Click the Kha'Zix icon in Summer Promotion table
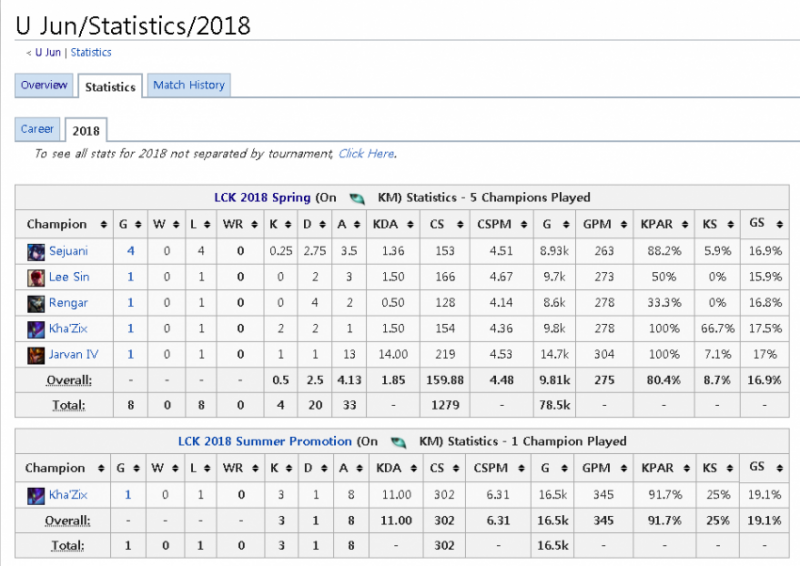 tap(36, 494)
